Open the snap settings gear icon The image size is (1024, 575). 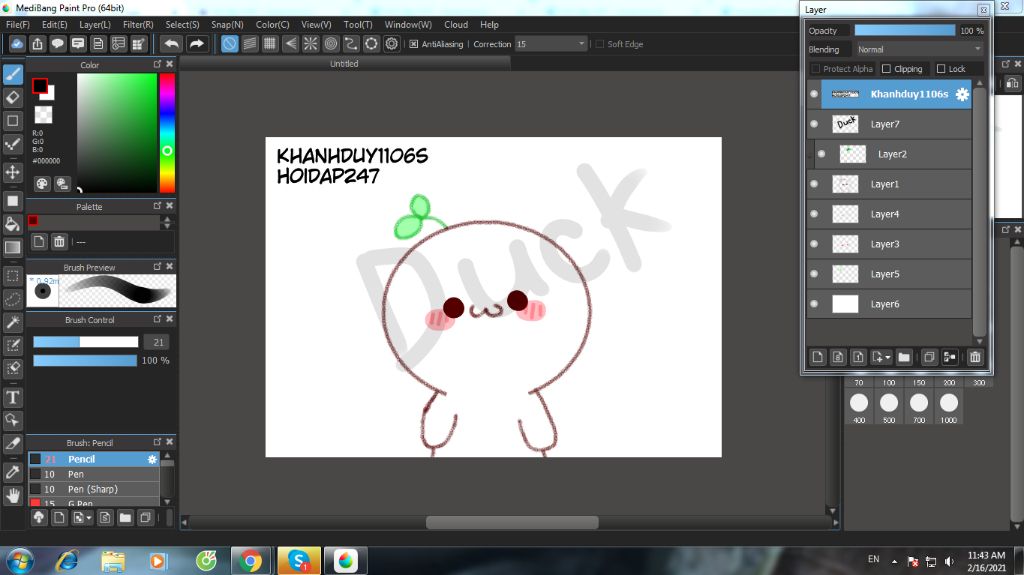pos(391,44)
